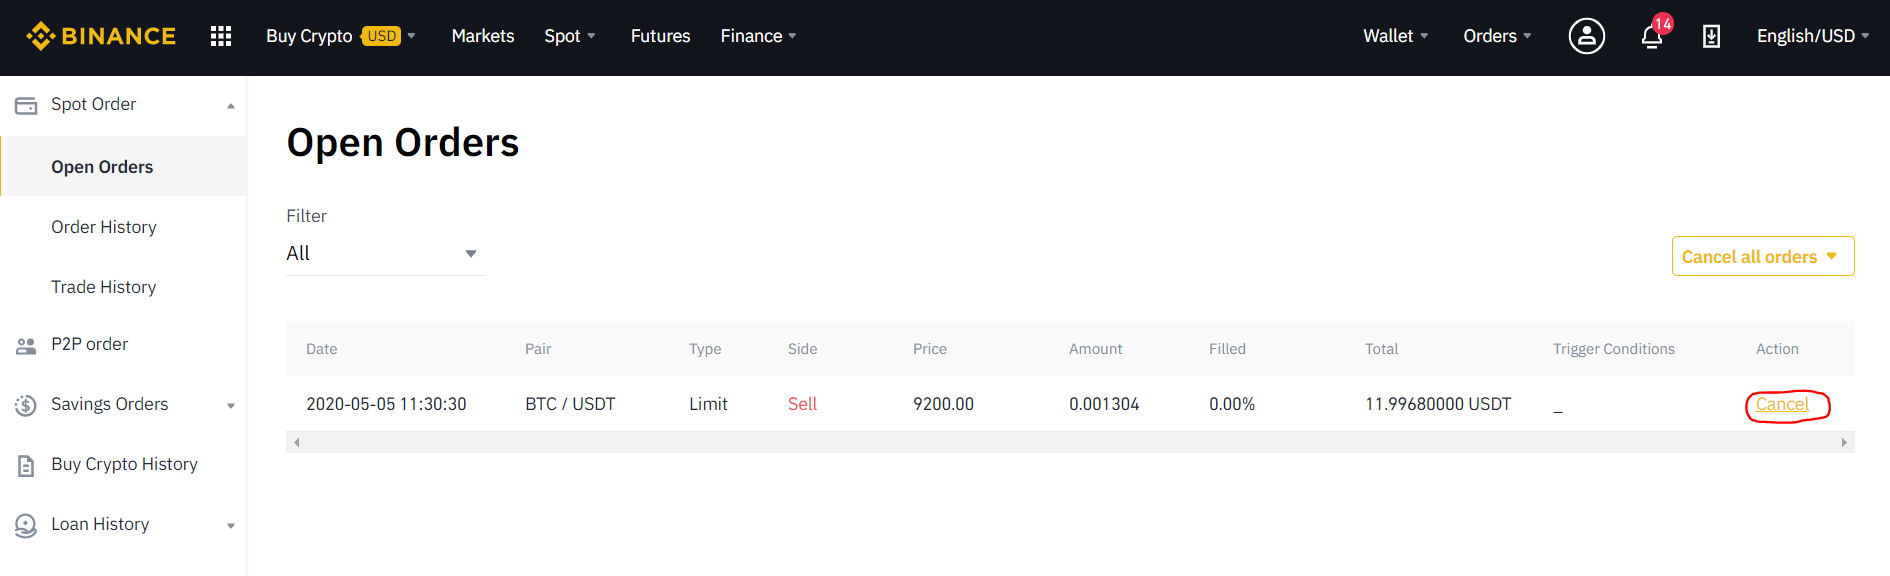
Task: Click the Cancel all orders button
Action: pyautogui.click(x=1762, y=256)
